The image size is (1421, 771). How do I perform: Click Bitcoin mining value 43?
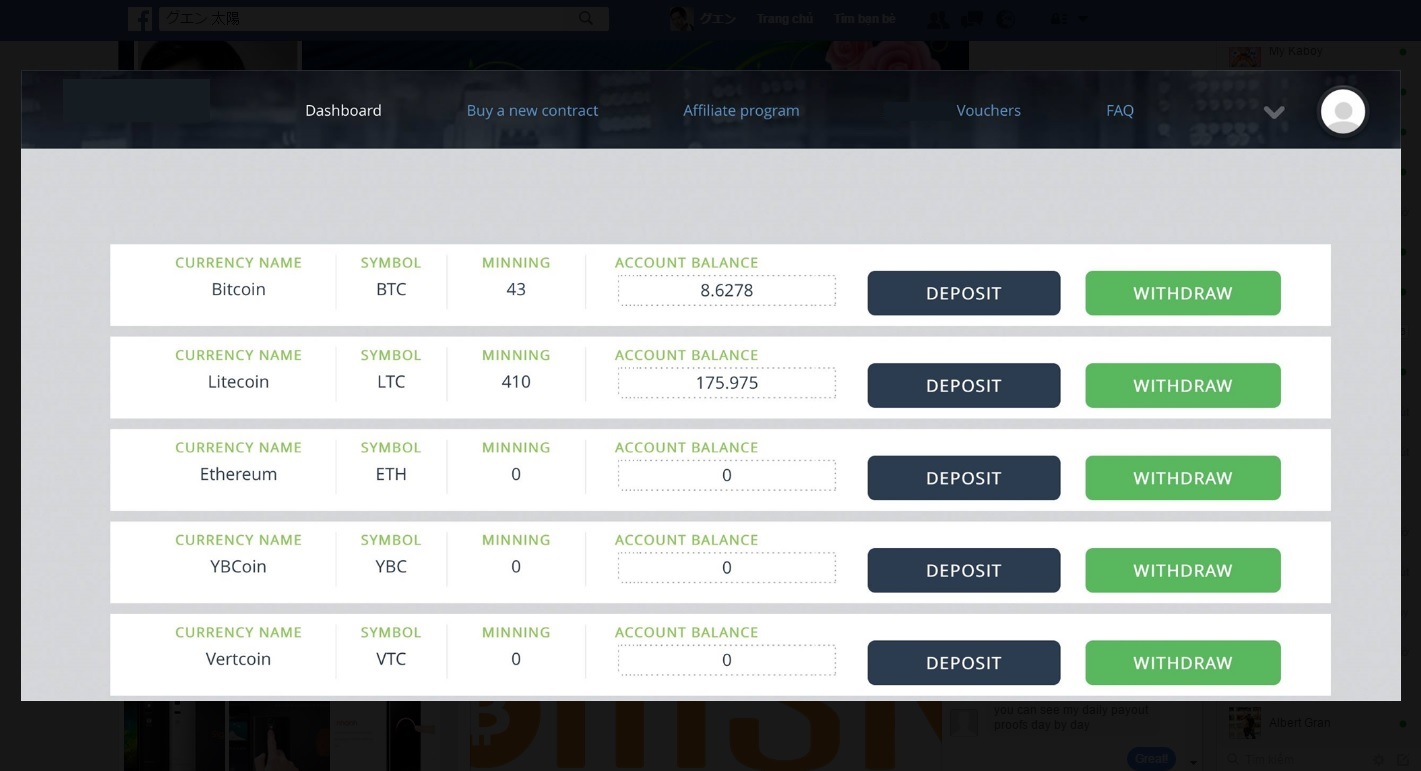[x=516, y=289]
